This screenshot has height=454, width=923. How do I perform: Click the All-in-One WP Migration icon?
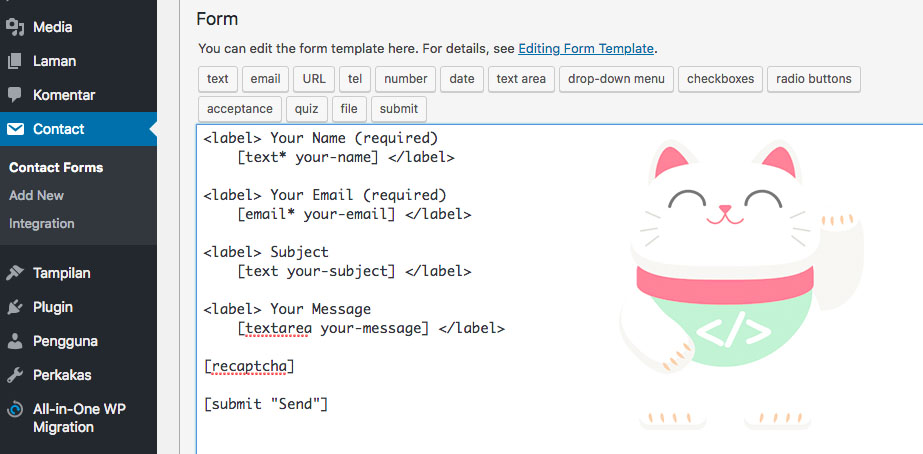pyautogui.click(x=15, y=409)
